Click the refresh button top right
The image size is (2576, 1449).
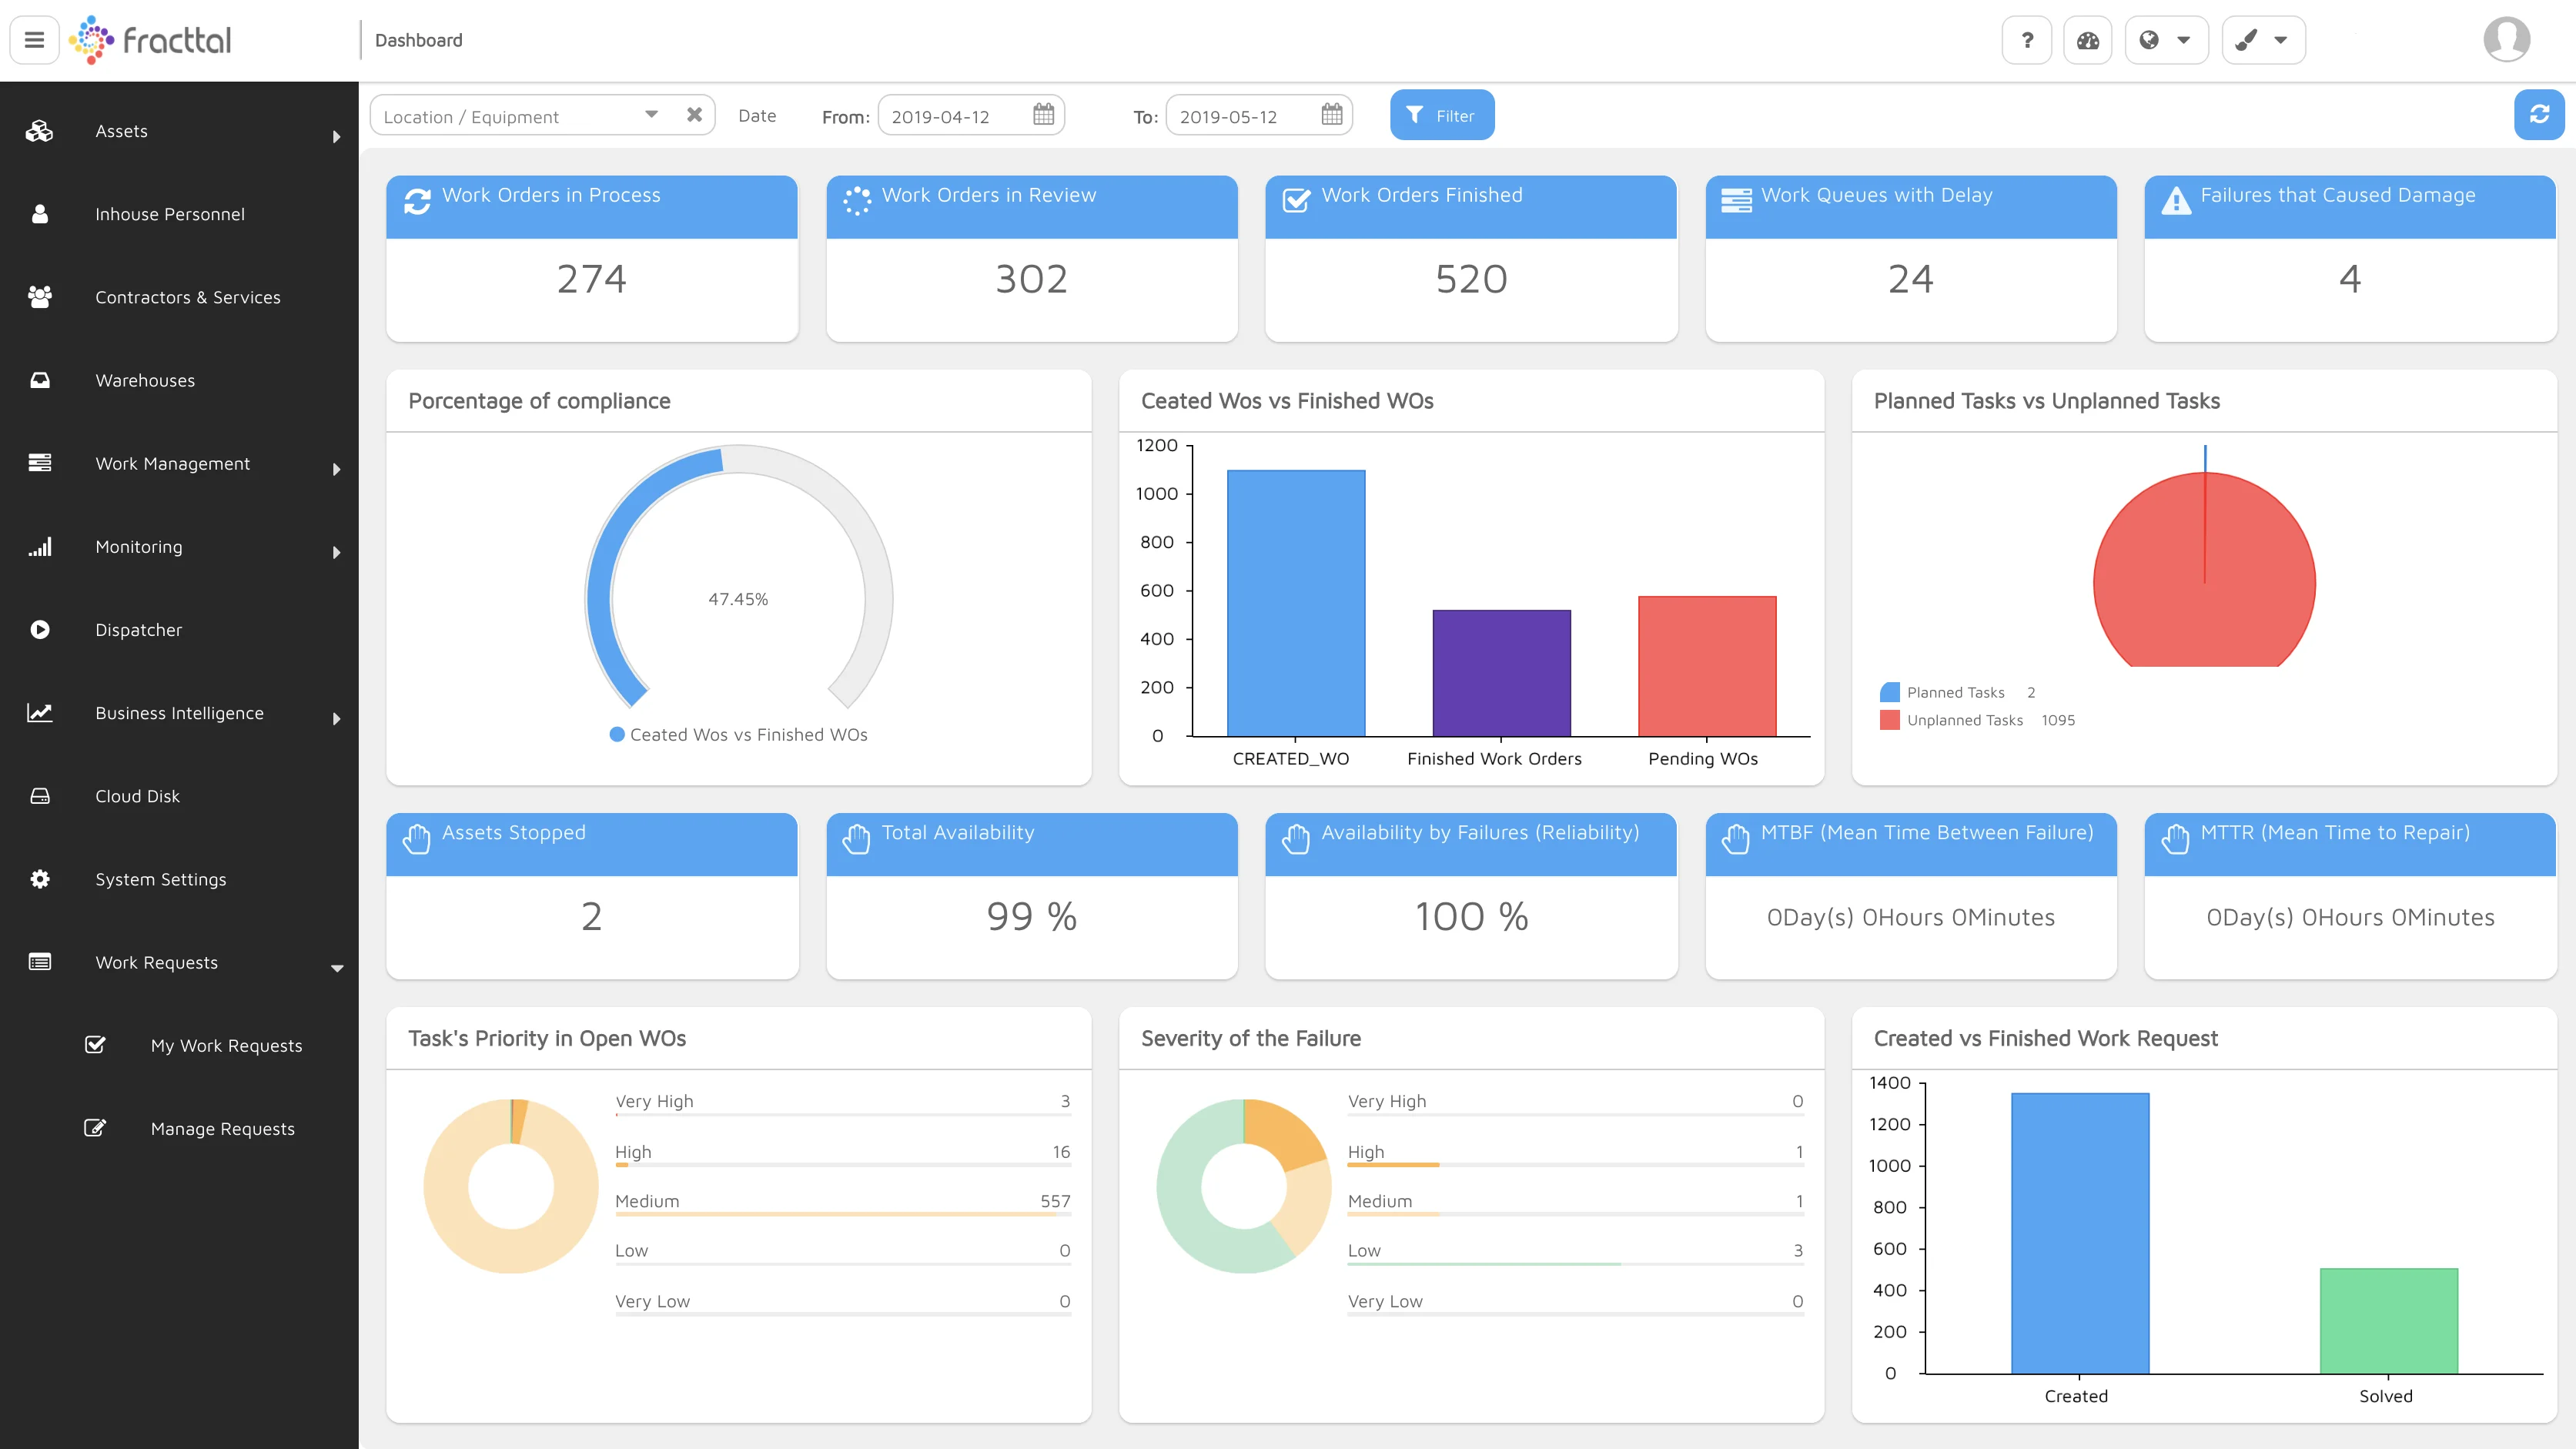2541,115
